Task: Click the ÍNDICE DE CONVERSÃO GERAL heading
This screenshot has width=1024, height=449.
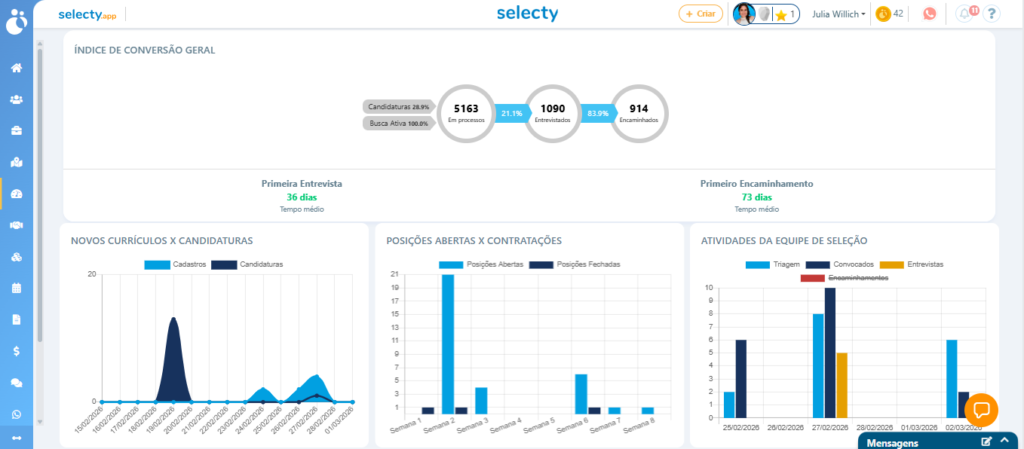Action: click(x=144, y=50)
